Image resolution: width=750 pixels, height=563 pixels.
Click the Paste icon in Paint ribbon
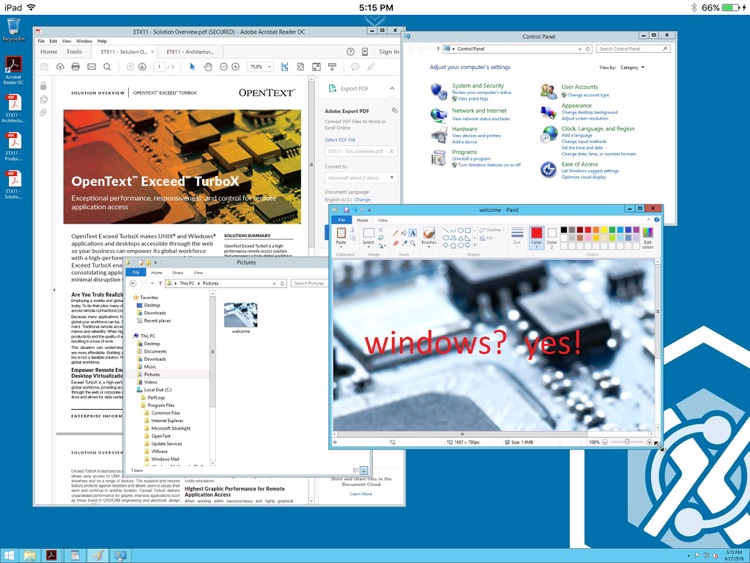click(341, 236)
